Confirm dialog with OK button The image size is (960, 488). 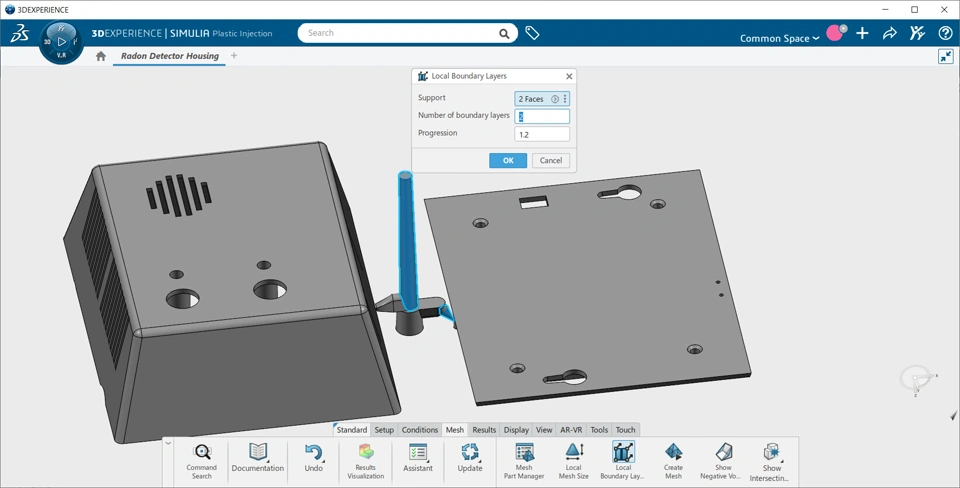tap(508, 160)
